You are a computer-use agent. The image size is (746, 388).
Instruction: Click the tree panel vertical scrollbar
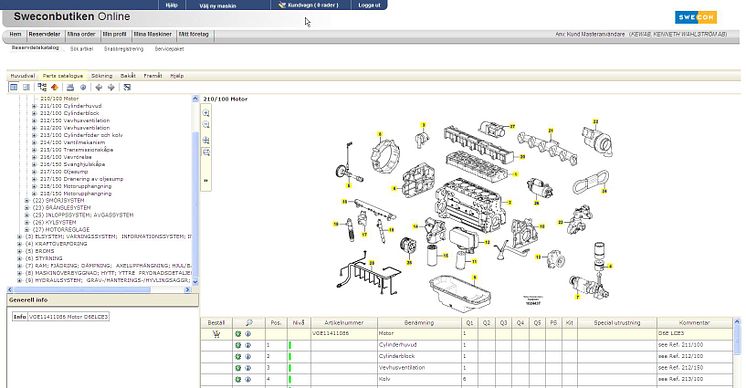(195, 190)
